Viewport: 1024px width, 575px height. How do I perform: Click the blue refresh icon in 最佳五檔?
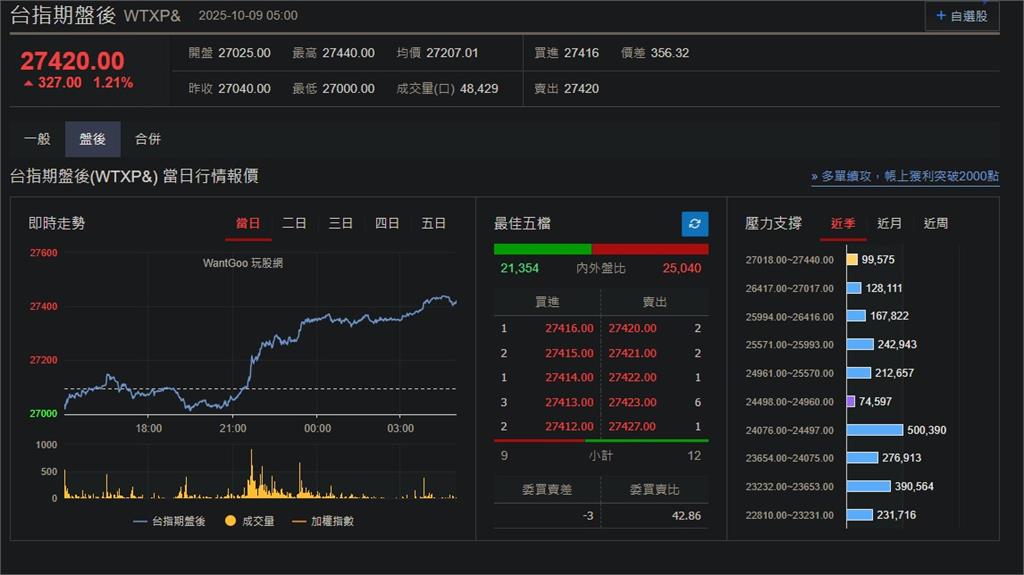694,224
